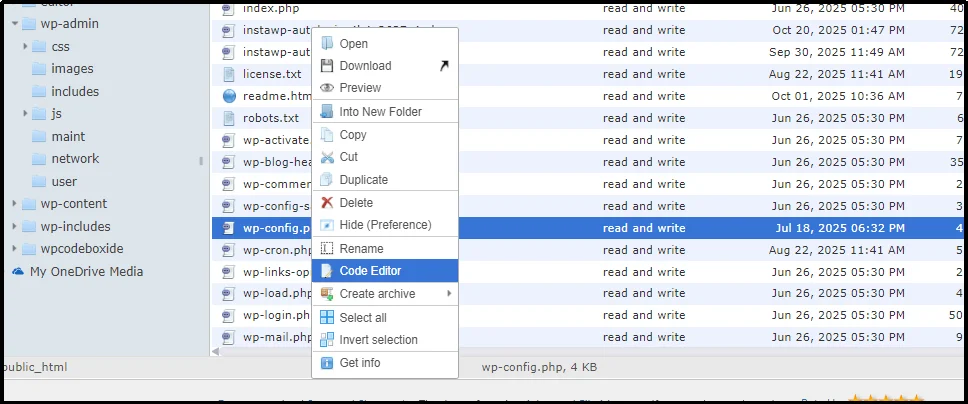Click the Create archive box icon
968x404 pixels.
(x=327, y=293)
